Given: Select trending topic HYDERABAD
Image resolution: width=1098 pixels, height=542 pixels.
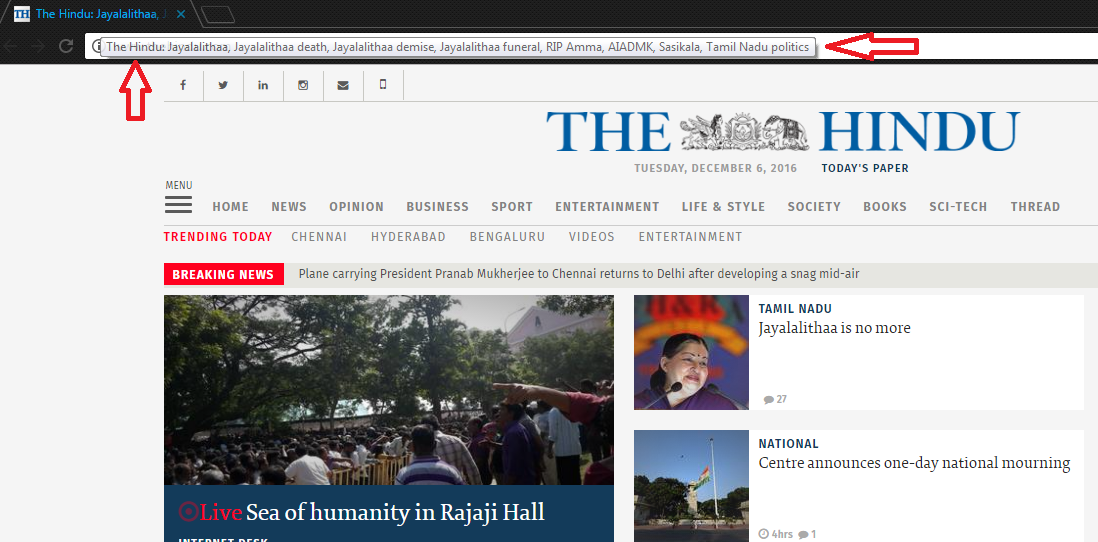Looking at the screenshot, I should (x=408, y=237).
